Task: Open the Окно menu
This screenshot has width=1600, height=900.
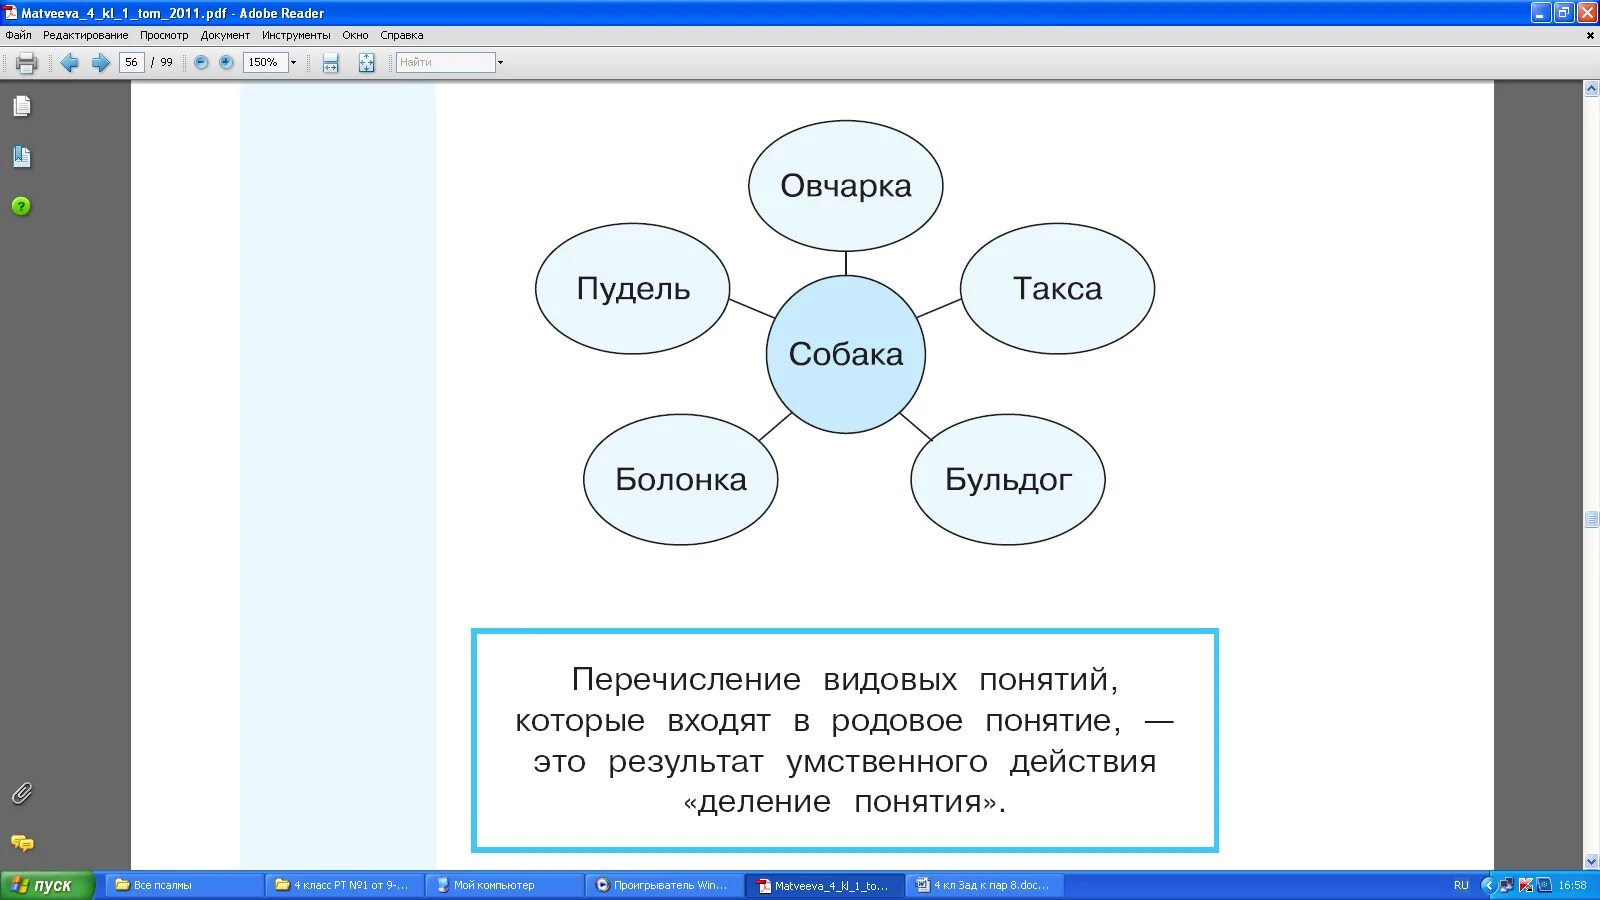Action: click(x=355, y=35)
